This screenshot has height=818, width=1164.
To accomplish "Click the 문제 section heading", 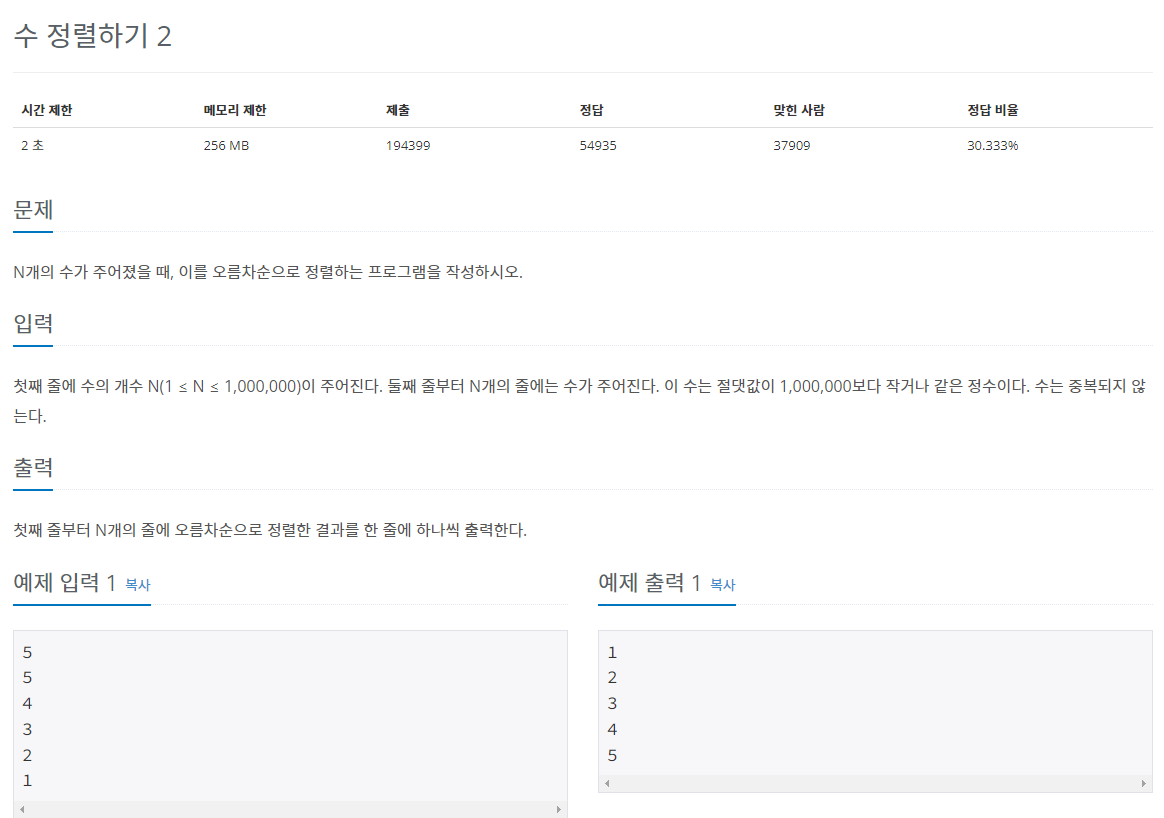I will 32,211.
